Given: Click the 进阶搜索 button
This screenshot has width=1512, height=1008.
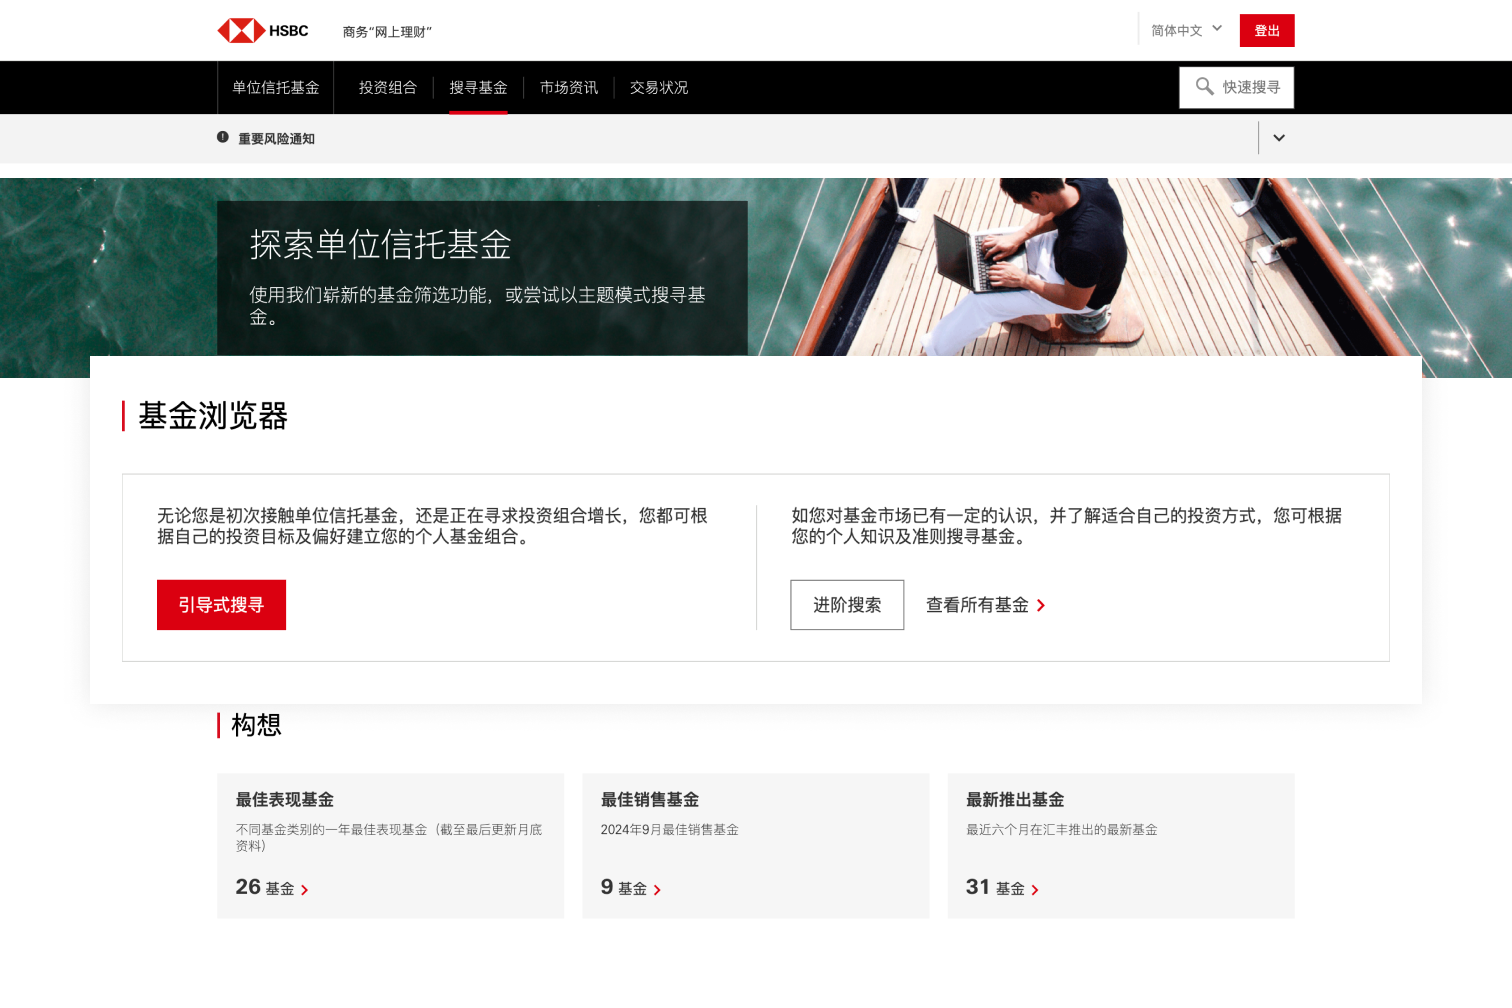Looking at the screenshot, I should [847, 605].
